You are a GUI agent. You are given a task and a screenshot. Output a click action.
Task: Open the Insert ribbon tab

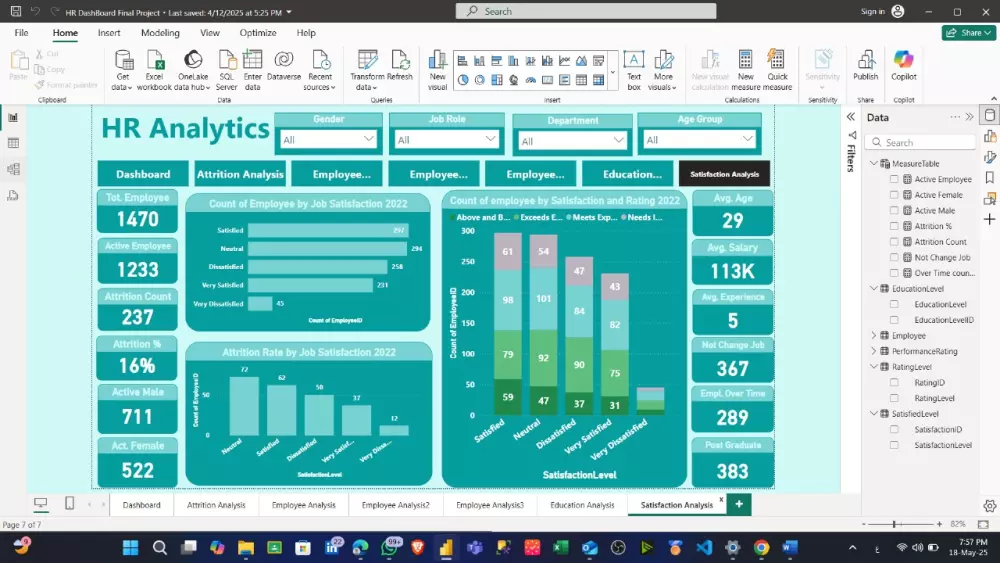[x=109, y=33]
